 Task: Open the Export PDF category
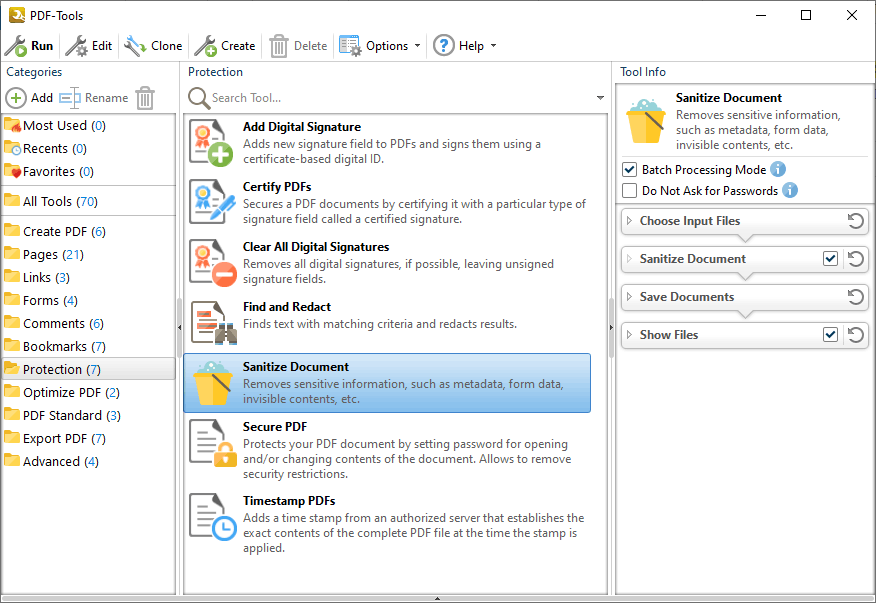coord(89,438)
